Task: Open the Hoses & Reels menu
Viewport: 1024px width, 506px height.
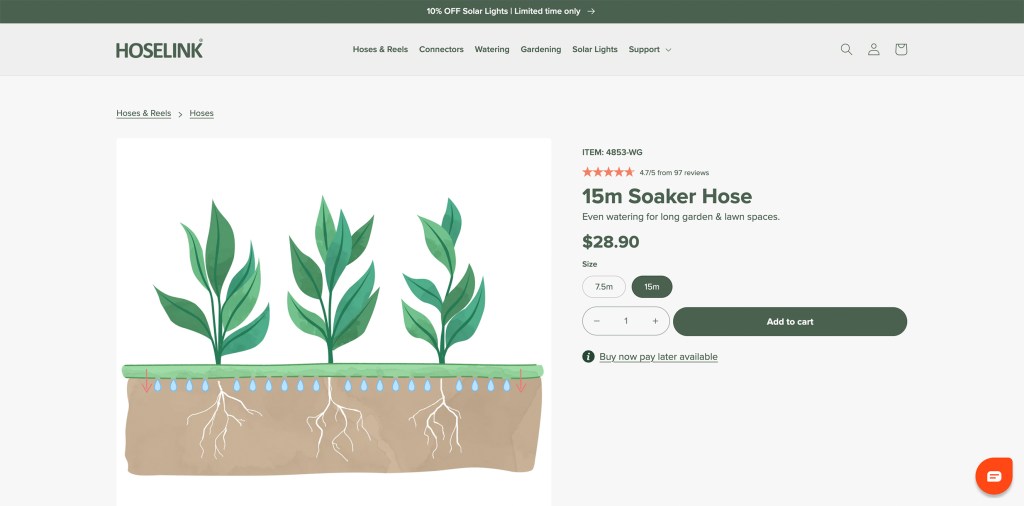Action: pos(380,49)
